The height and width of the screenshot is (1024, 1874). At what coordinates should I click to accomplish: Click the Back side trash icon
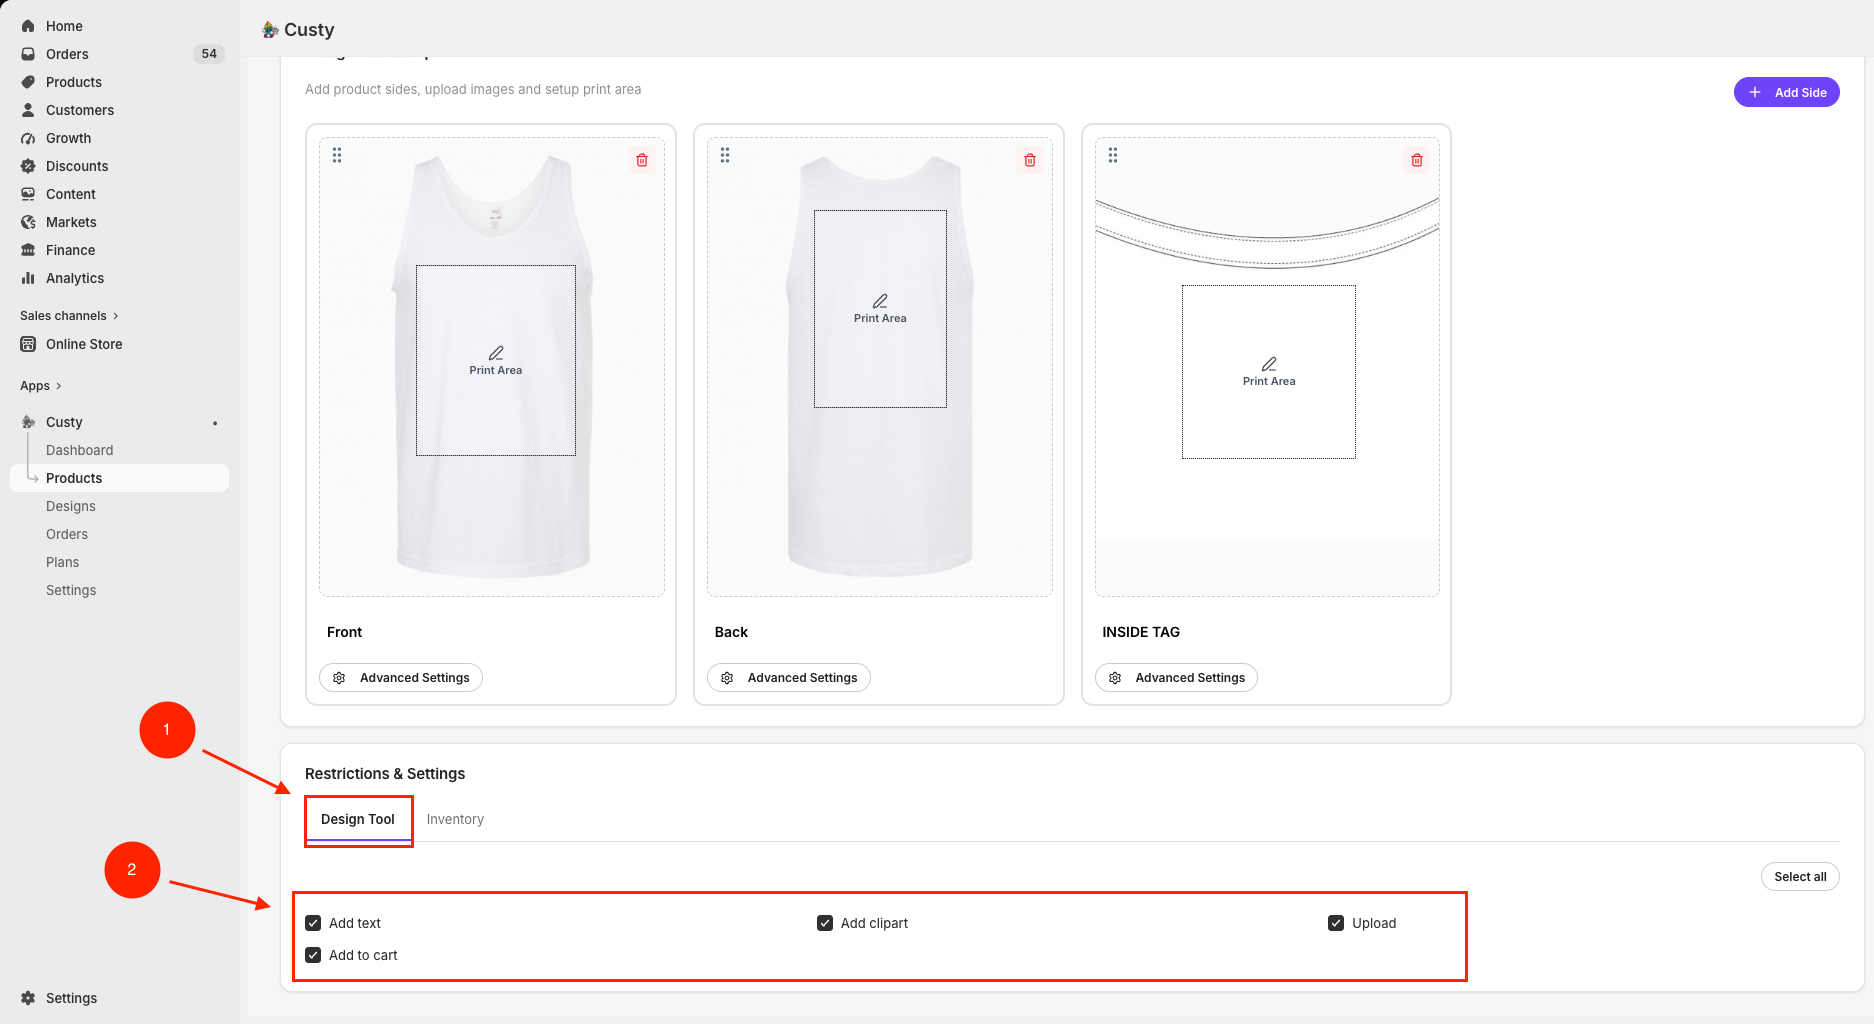[1030, 160]
